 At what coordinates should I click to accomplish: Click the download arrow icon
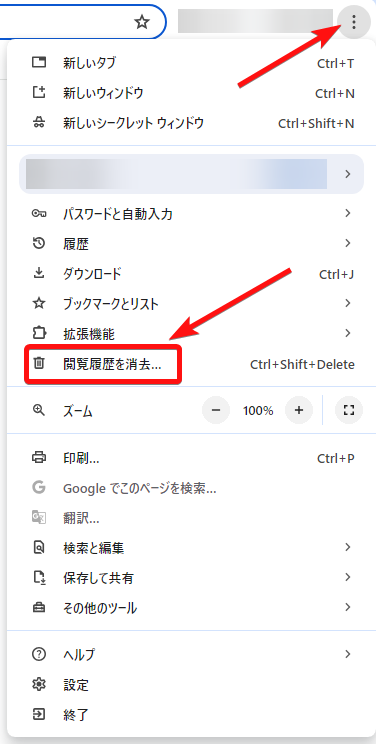[39, 273]
